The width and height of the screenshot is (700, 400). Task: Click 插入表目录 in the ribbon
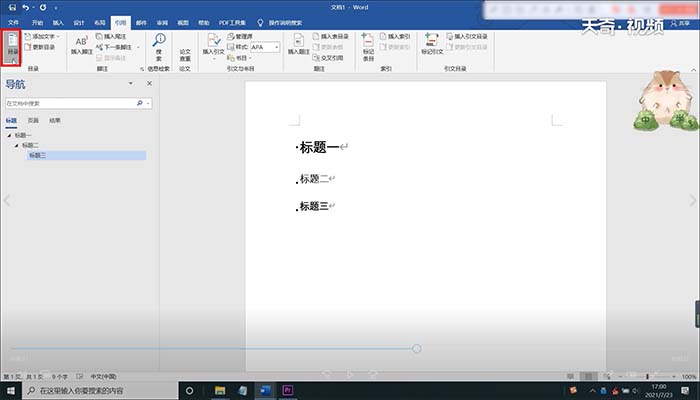(330, 36)
